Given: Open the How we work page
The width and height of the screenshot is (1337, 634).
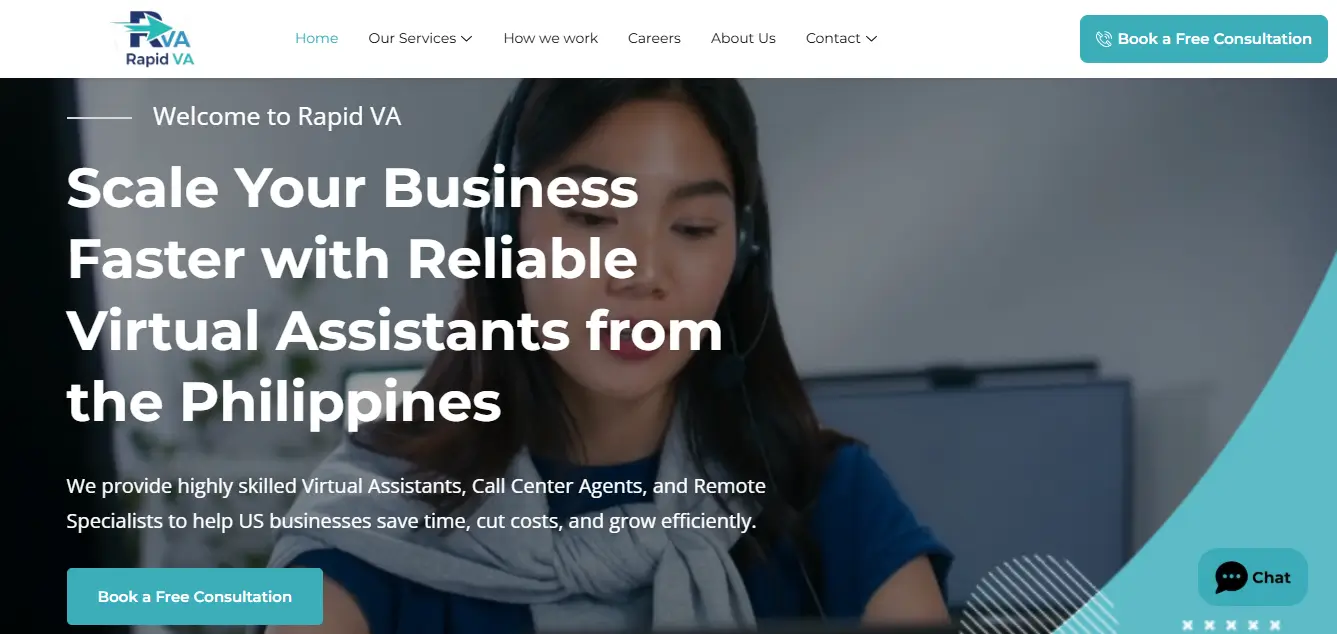Looking at the screenshot, I should (551, 38).
